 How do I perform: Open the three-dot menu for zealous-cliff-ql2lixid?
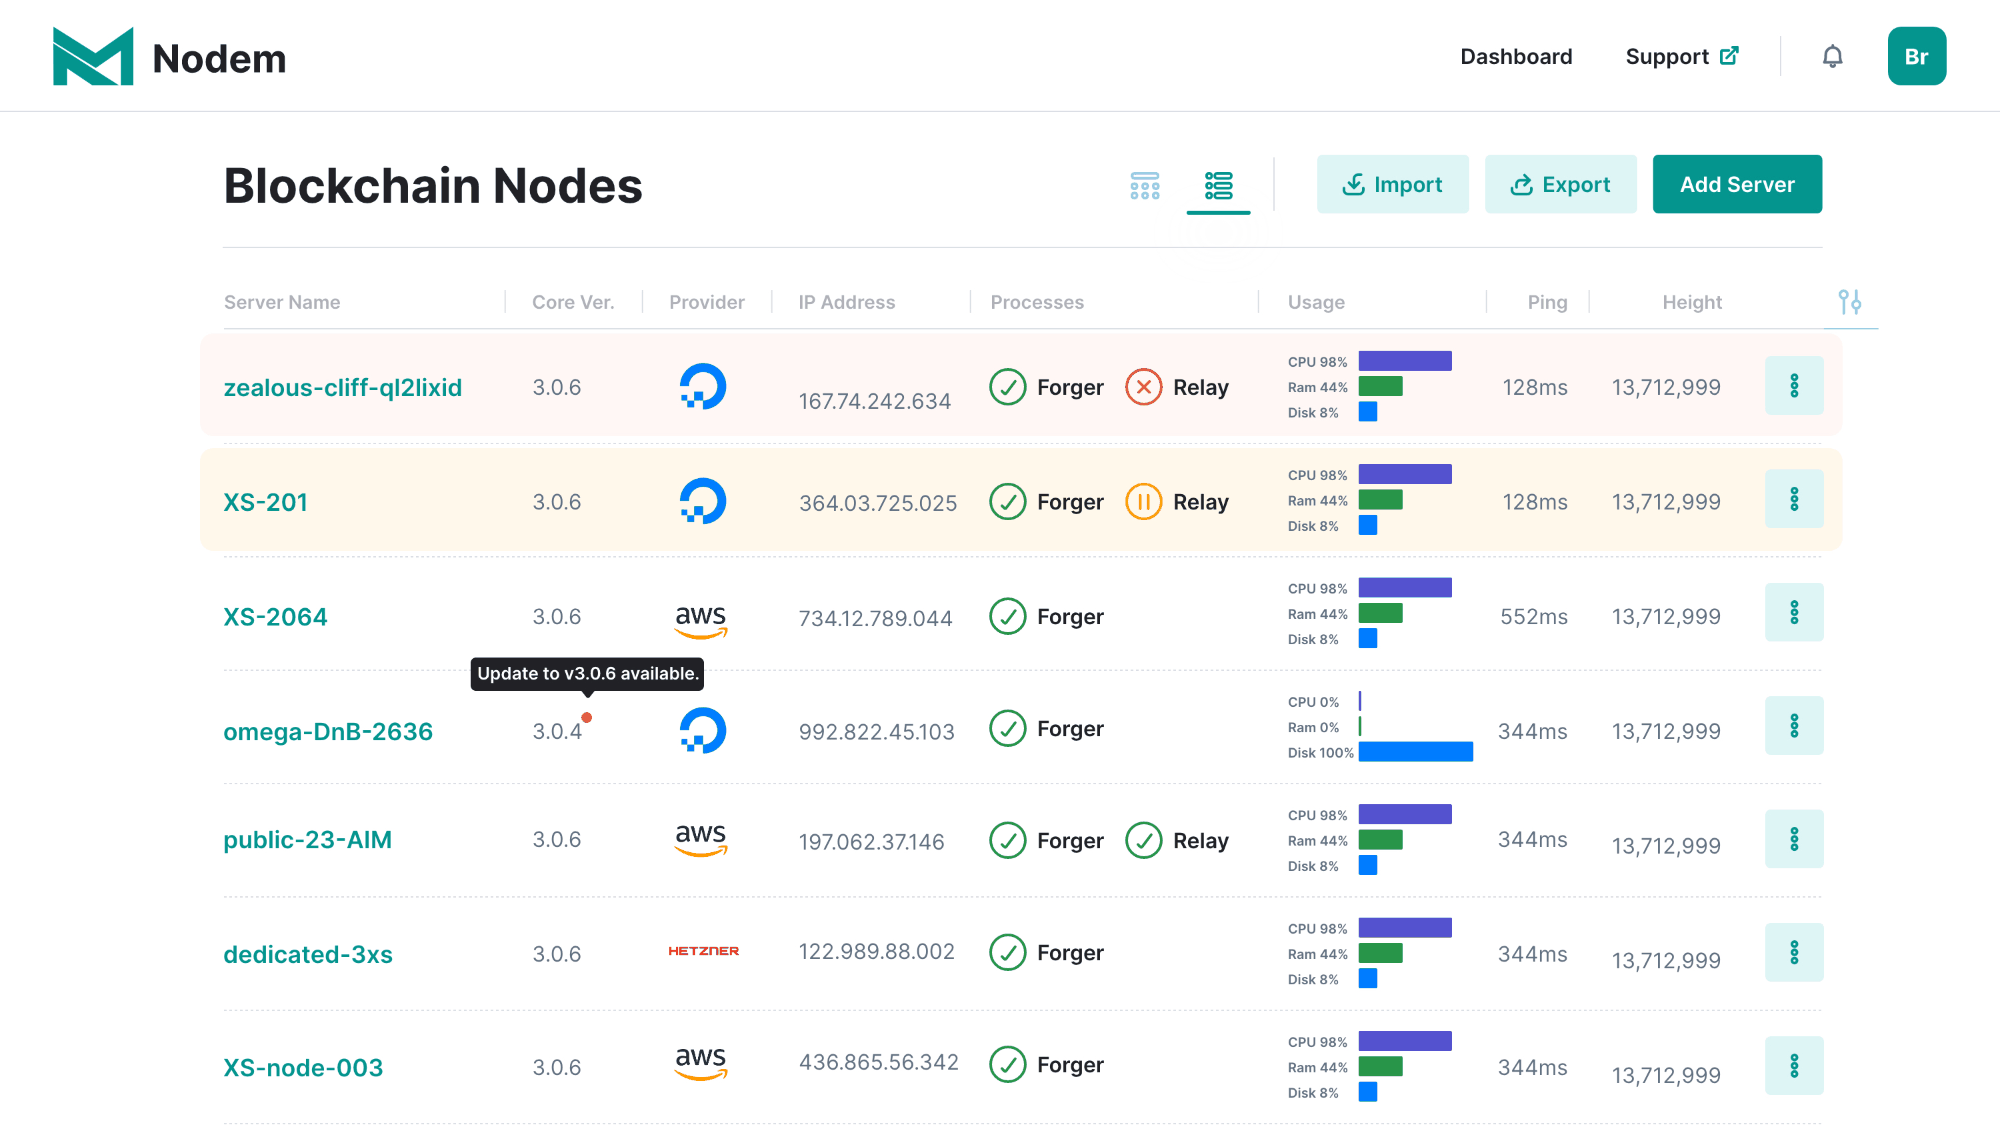[x=1794, y=385]
